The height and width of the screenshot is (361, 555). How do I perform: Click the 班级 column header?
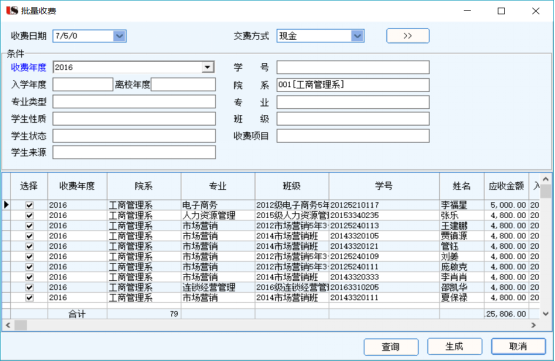point(292,186)
